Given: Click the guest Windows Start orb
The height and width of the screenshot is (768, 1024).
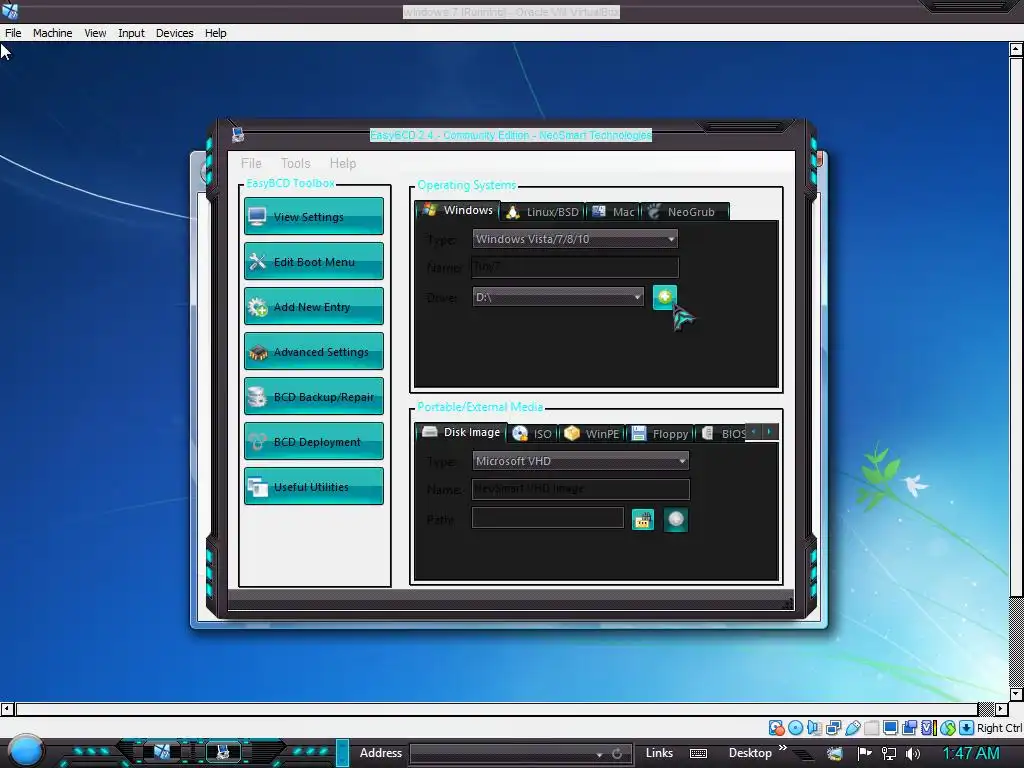Looking at the screenshot, I should 25,751.
